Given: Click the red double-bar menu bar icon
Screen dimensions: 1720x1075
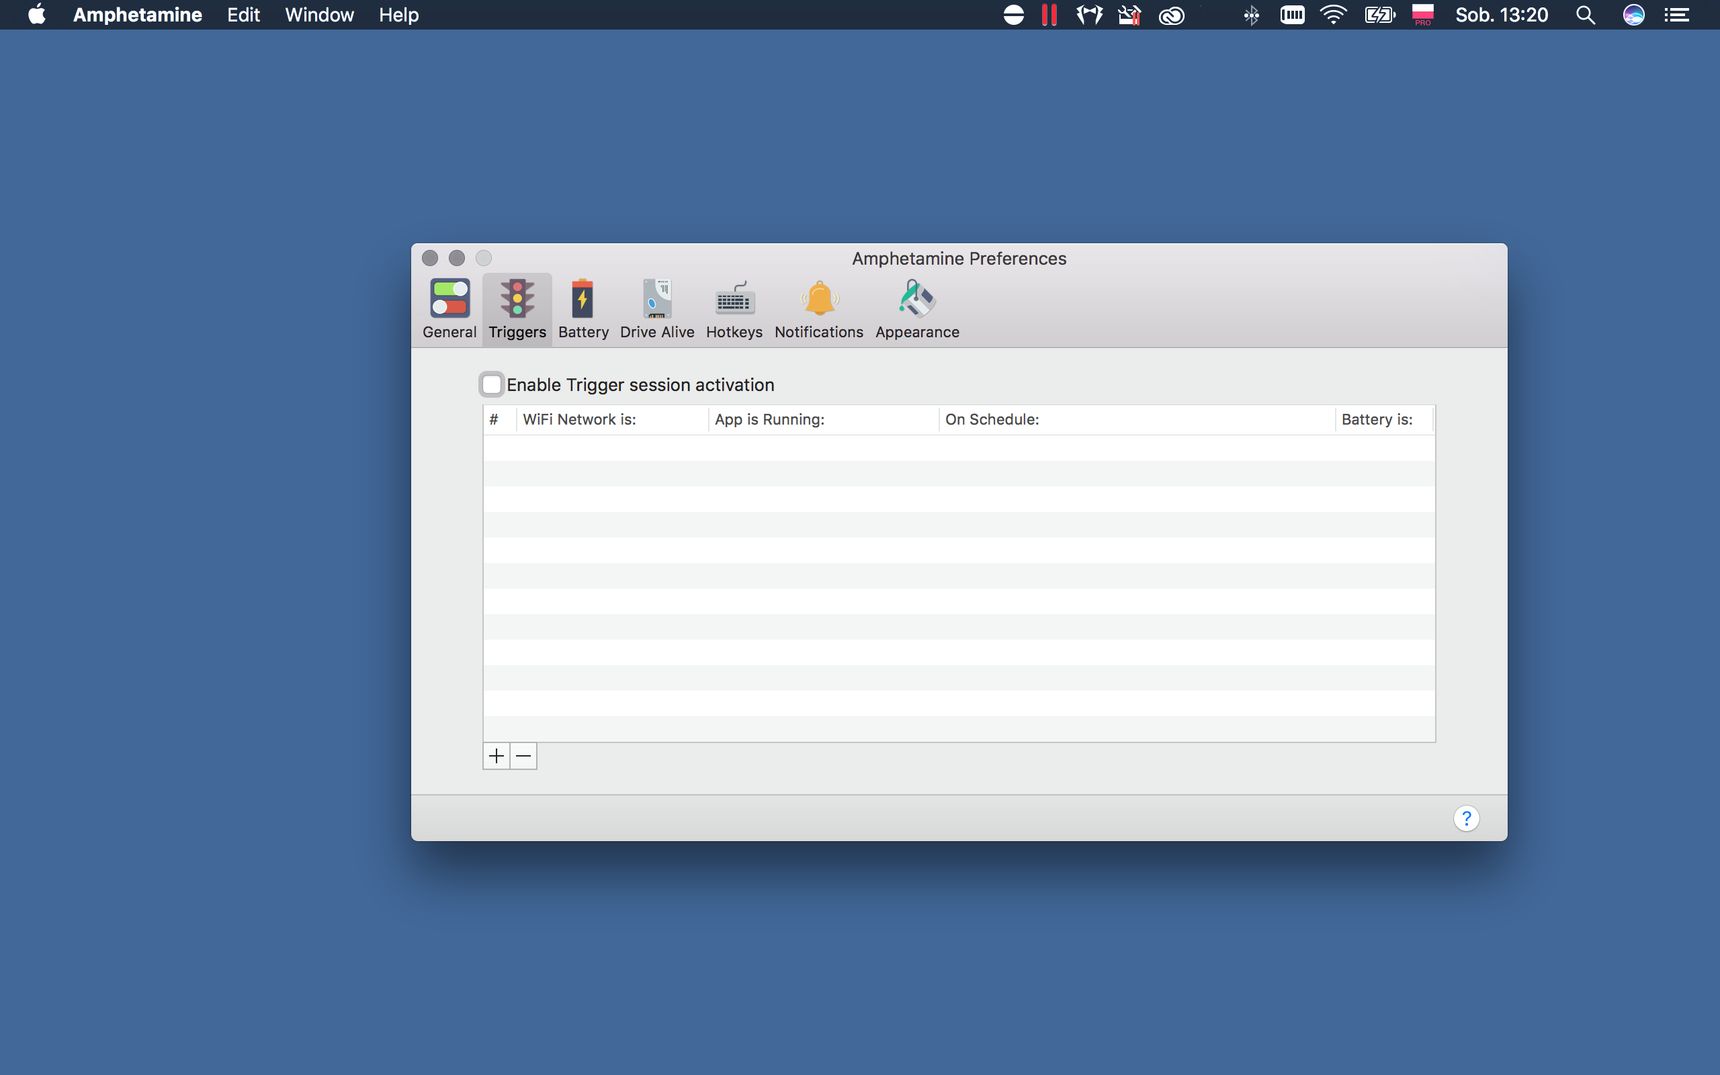Looking at the screenshot, I should point(1049,15).
